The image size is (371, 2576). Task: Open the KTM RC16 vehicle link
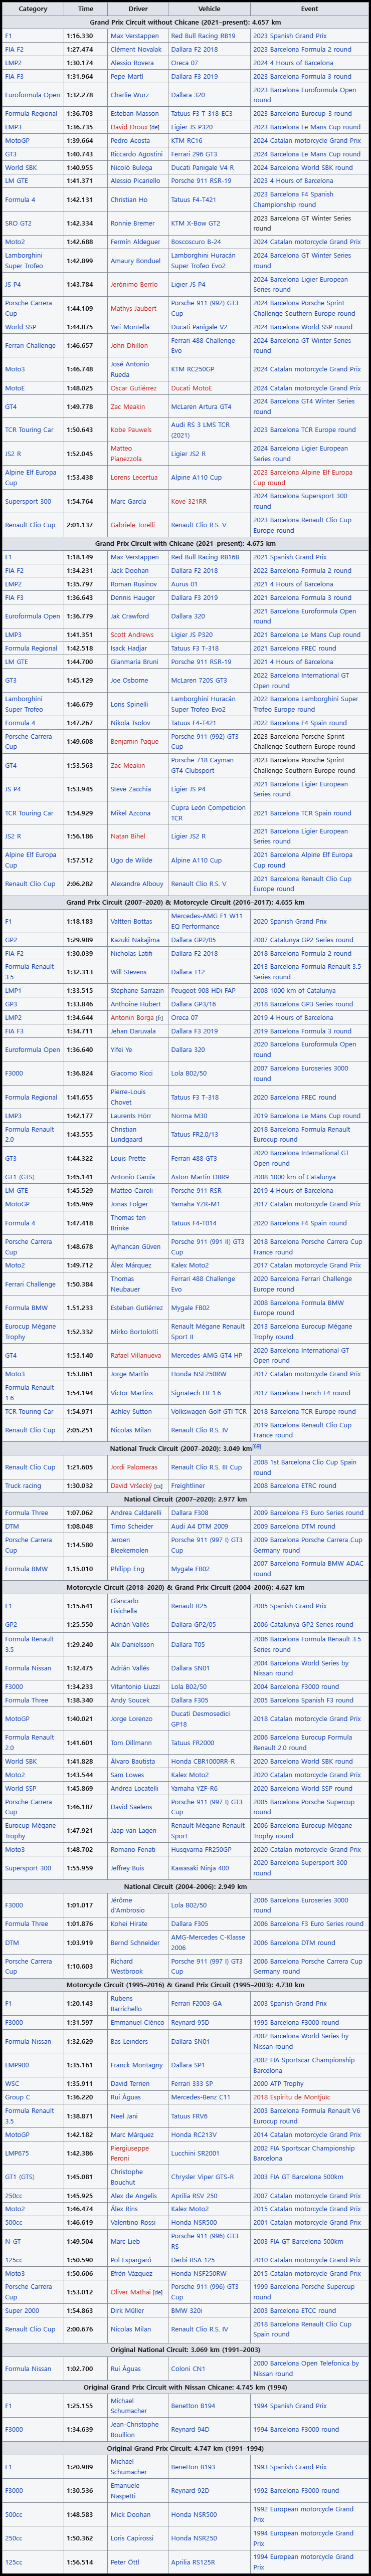[x=186, y=141]
